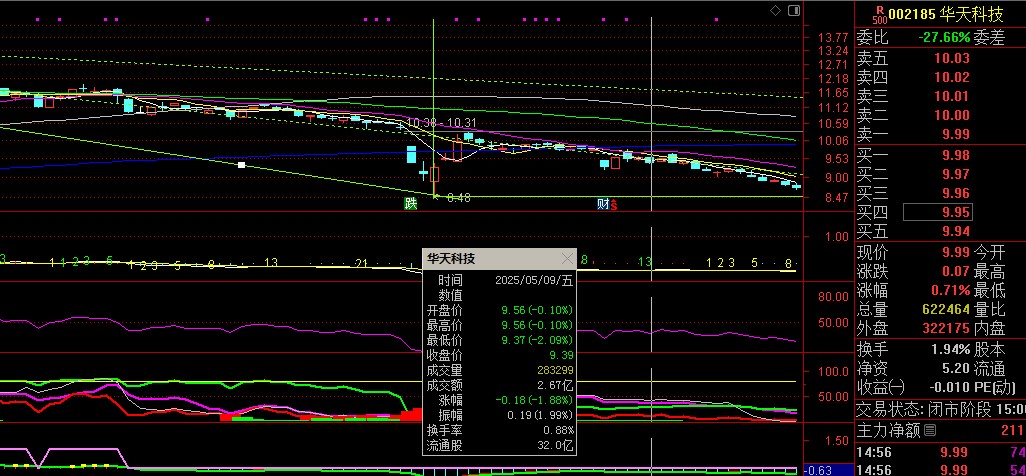This screenshot has height=476, width=1026.
Task: Click the popup 涨幅 value -0.18(-1.88%)
Action: (x=535, y=400)
